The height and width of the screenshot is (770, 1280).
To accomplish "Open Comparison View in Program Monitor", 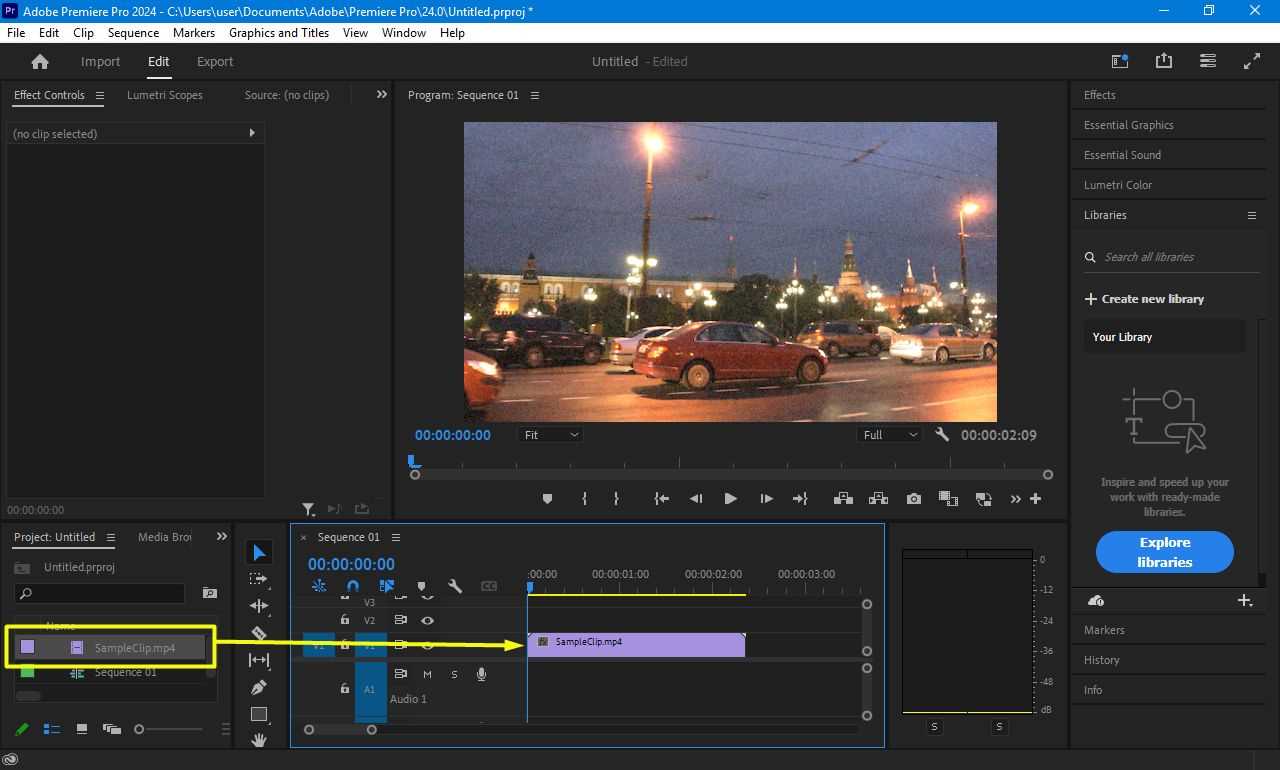I will (983, 498).
